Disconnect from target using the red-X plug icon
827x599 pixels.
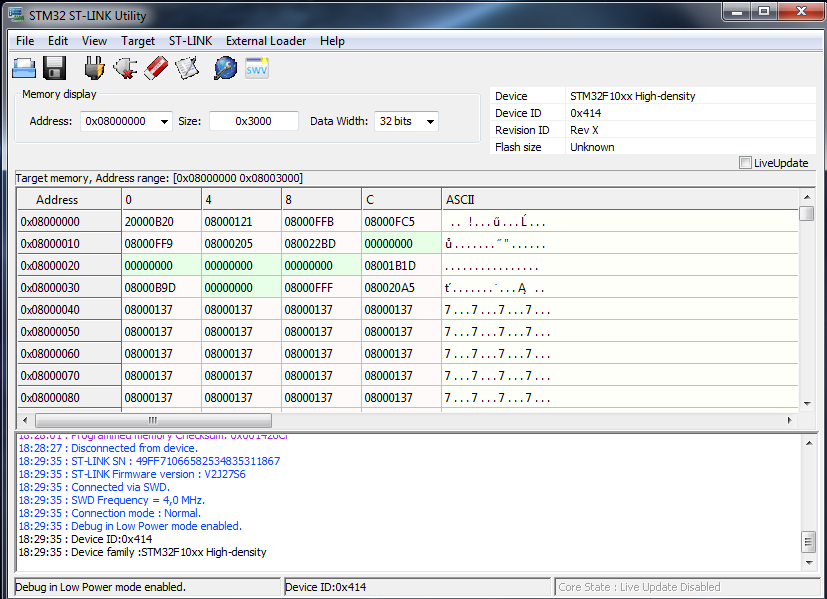click(125, 69)
